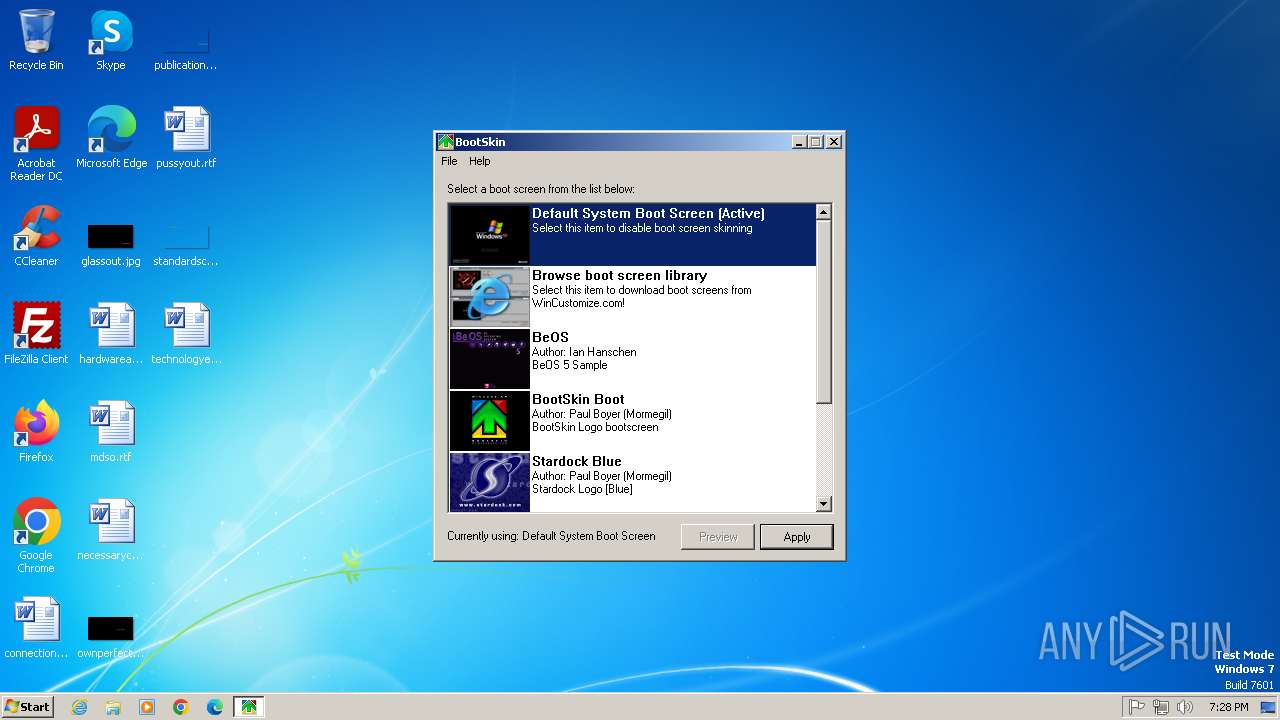Launch Chrome from the taskbar
The width and height of the screenshot is (1280, 720).
coord(181,707)
